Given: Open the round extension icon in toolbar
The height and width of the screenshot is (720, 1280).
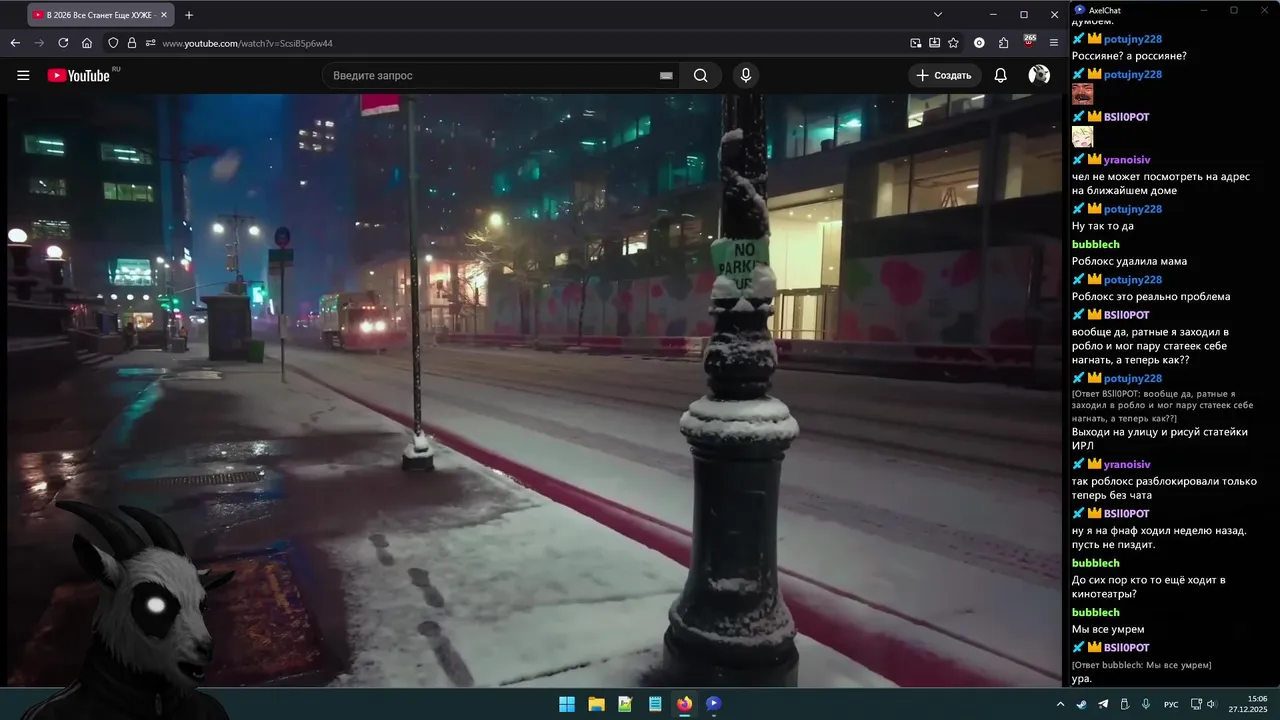Looking at the screenshot, I should click(x=979, y=43).
